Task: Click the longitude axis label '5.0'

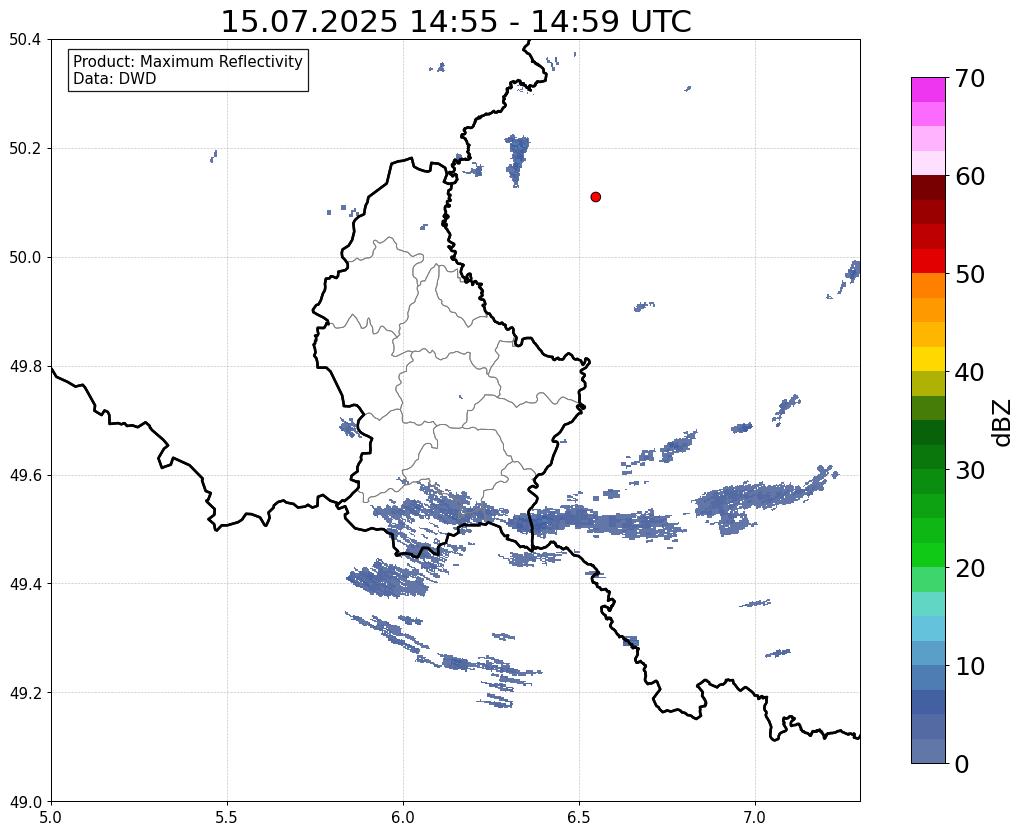Action: pos(51,817)
